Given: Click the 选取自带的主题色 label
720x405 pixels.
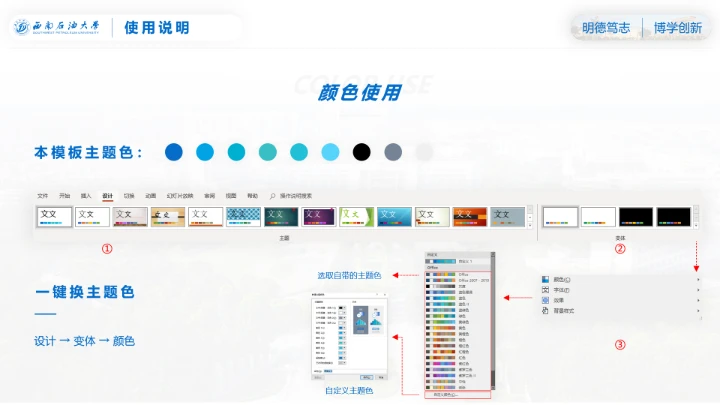Looking at the screenshot, I should (x=349, y=275).
